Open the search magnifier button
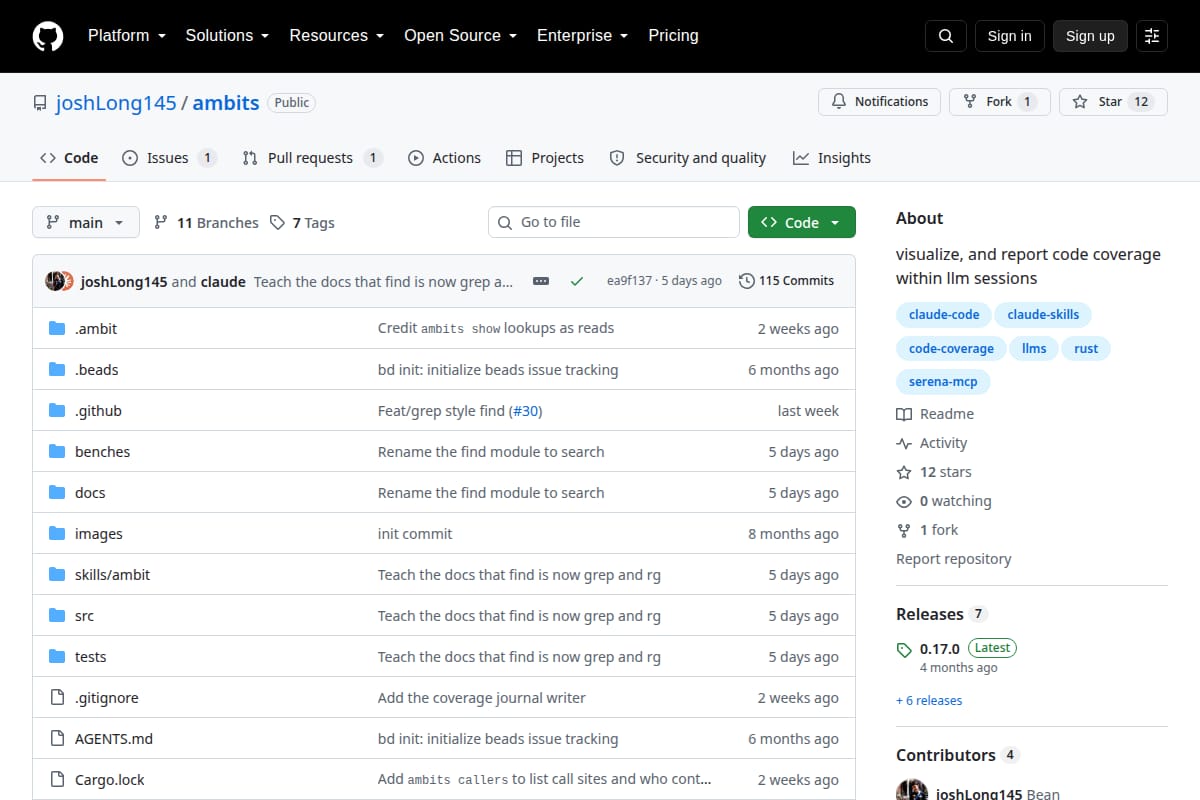 946,36
